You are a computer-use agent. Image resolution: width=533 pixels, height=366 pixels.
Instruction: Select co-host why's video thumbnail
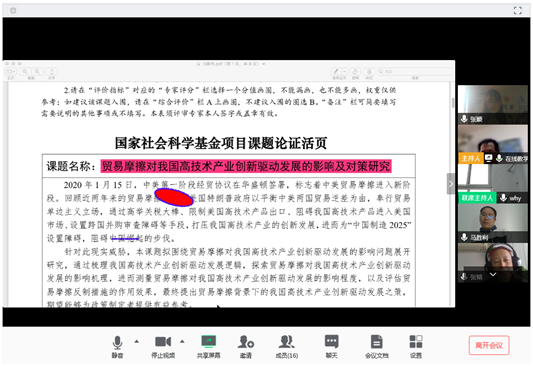click(493, 183)
